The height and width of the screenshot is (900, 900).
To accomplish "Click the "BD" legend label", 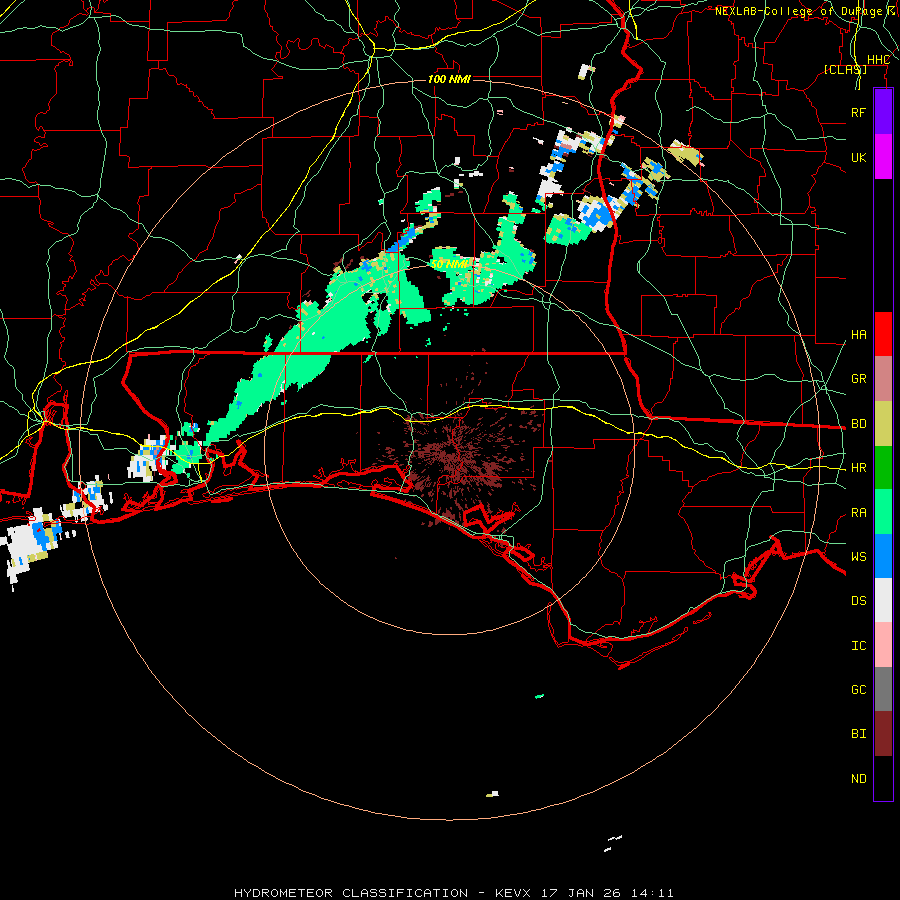I will tap(859, 424).
